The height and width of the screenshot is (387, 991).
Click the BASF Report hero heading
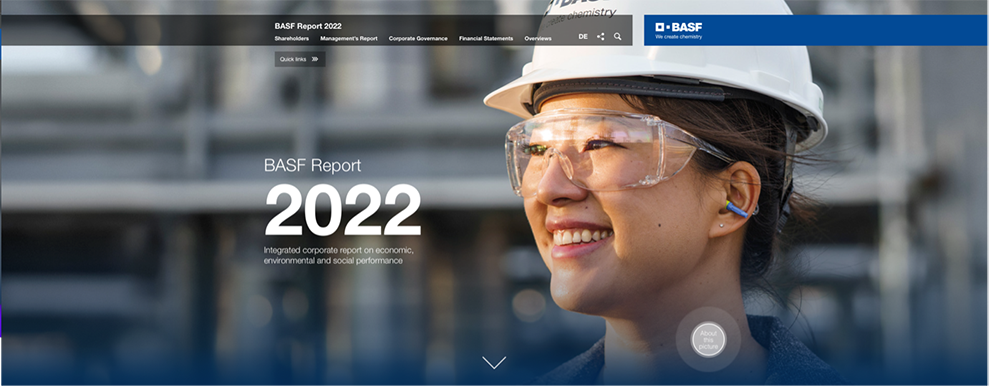[x=312, y=166]
